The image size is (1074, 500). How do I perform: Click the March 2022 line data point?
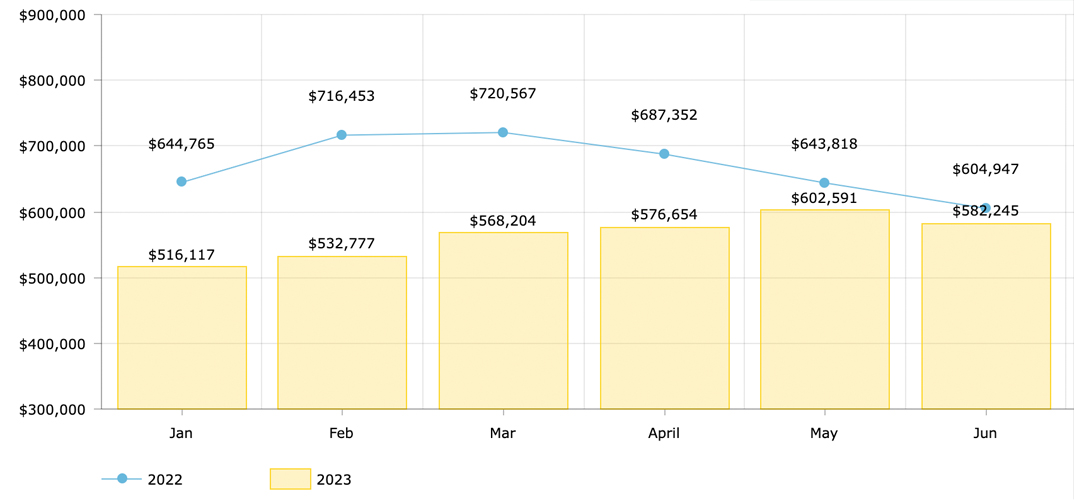503,132
